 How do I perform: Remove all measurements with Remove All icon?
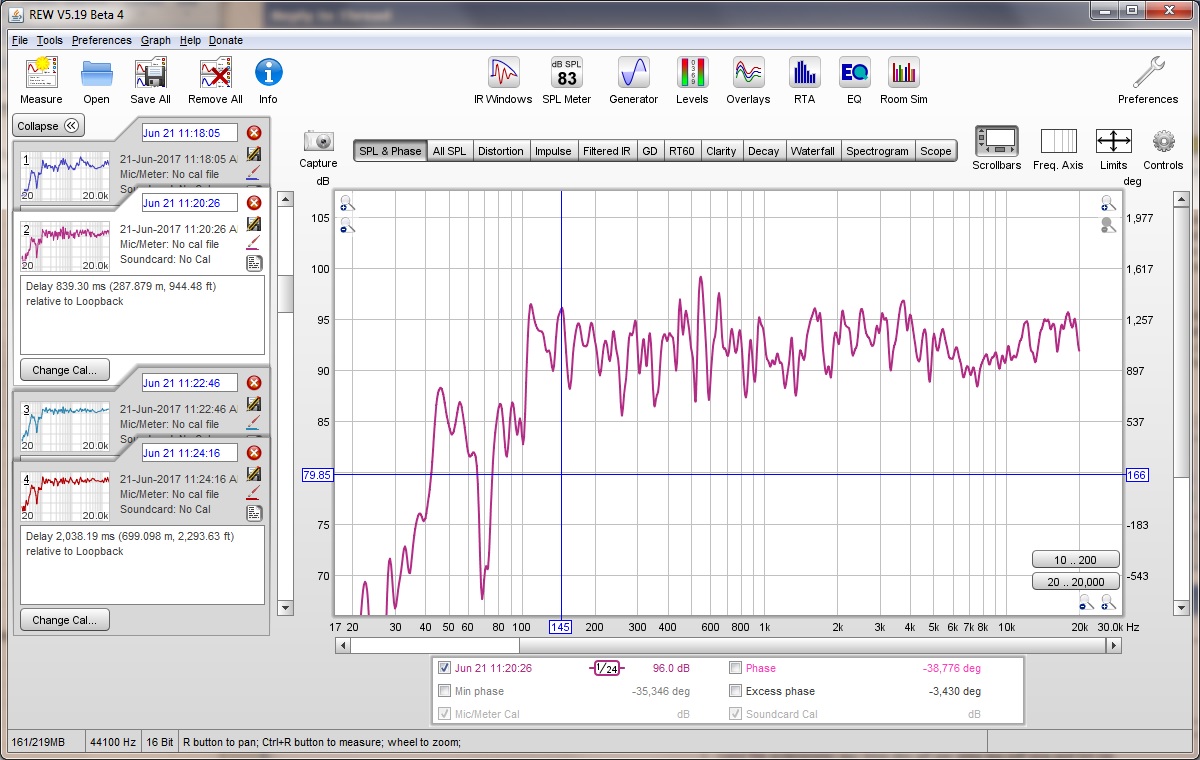pyautogui.click(x=215, y=74)
